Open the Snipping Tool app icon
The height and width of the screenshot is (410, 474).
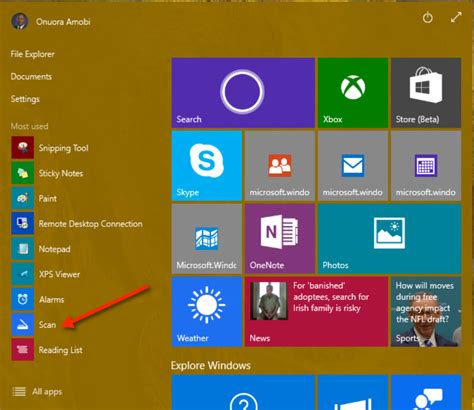[23, 147]
